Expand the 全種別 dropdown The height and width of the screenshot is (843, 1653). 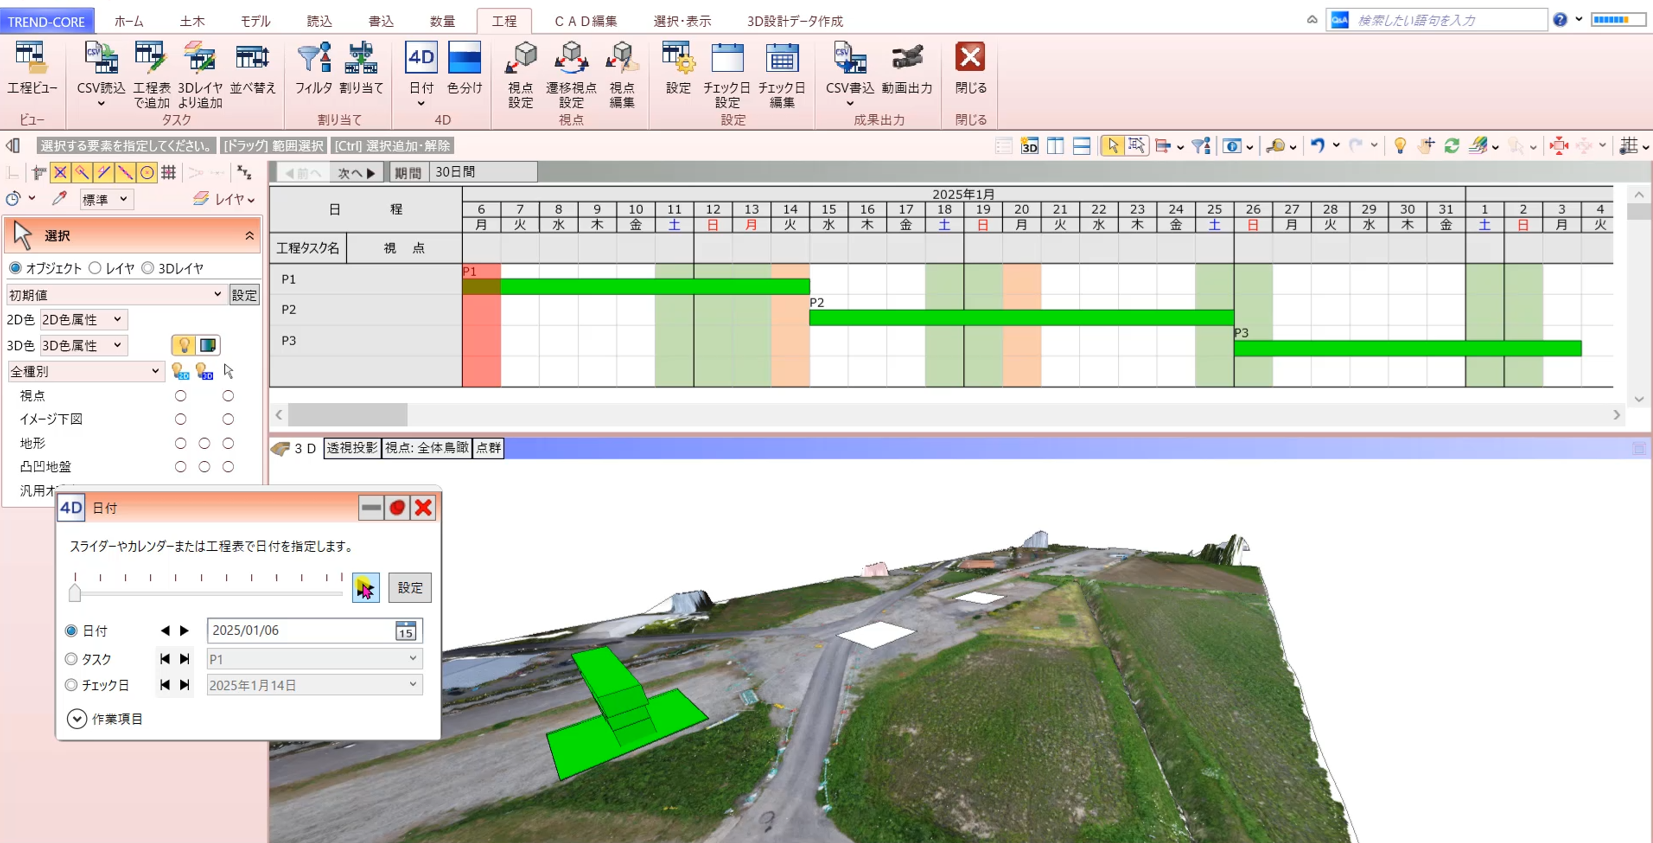(x=85, y=372)
